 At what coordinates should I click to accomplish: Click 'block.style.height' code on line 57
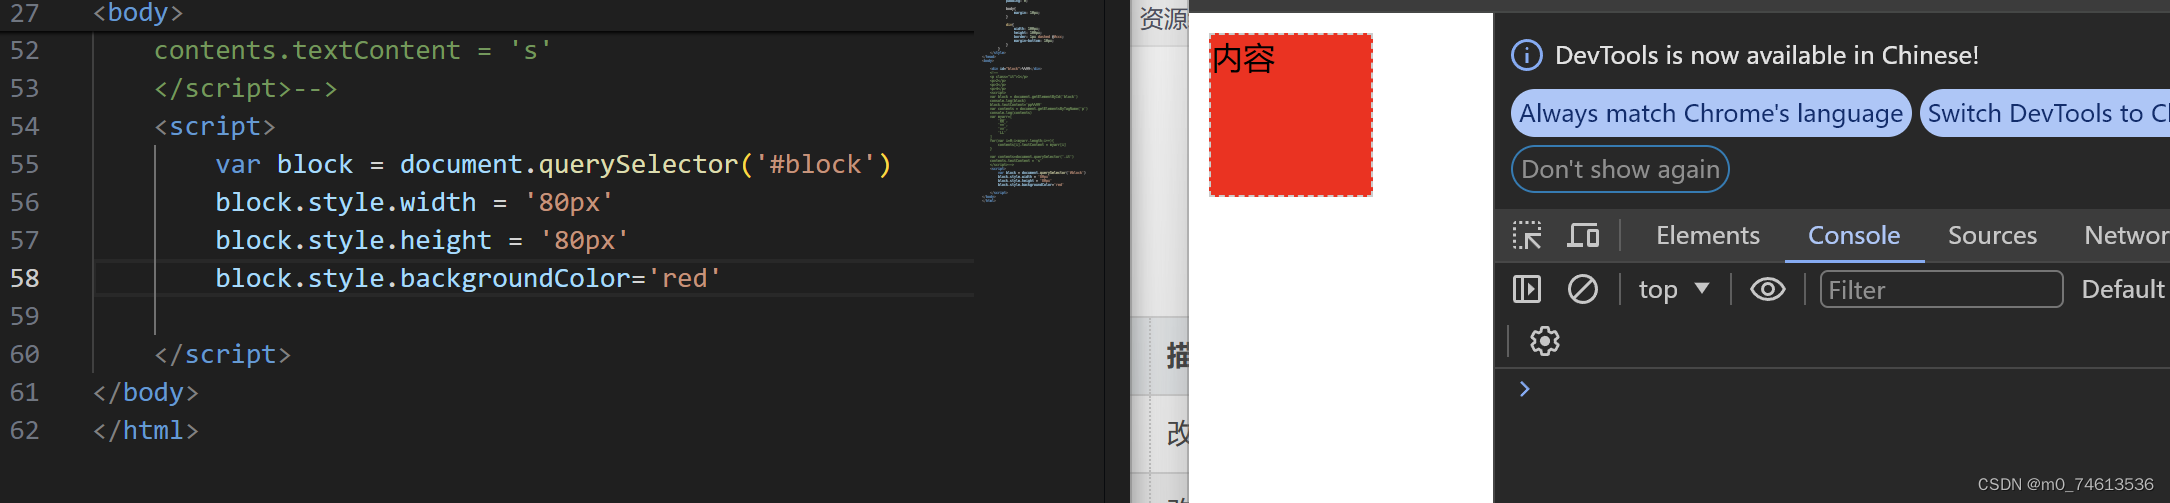click(353, 240)
